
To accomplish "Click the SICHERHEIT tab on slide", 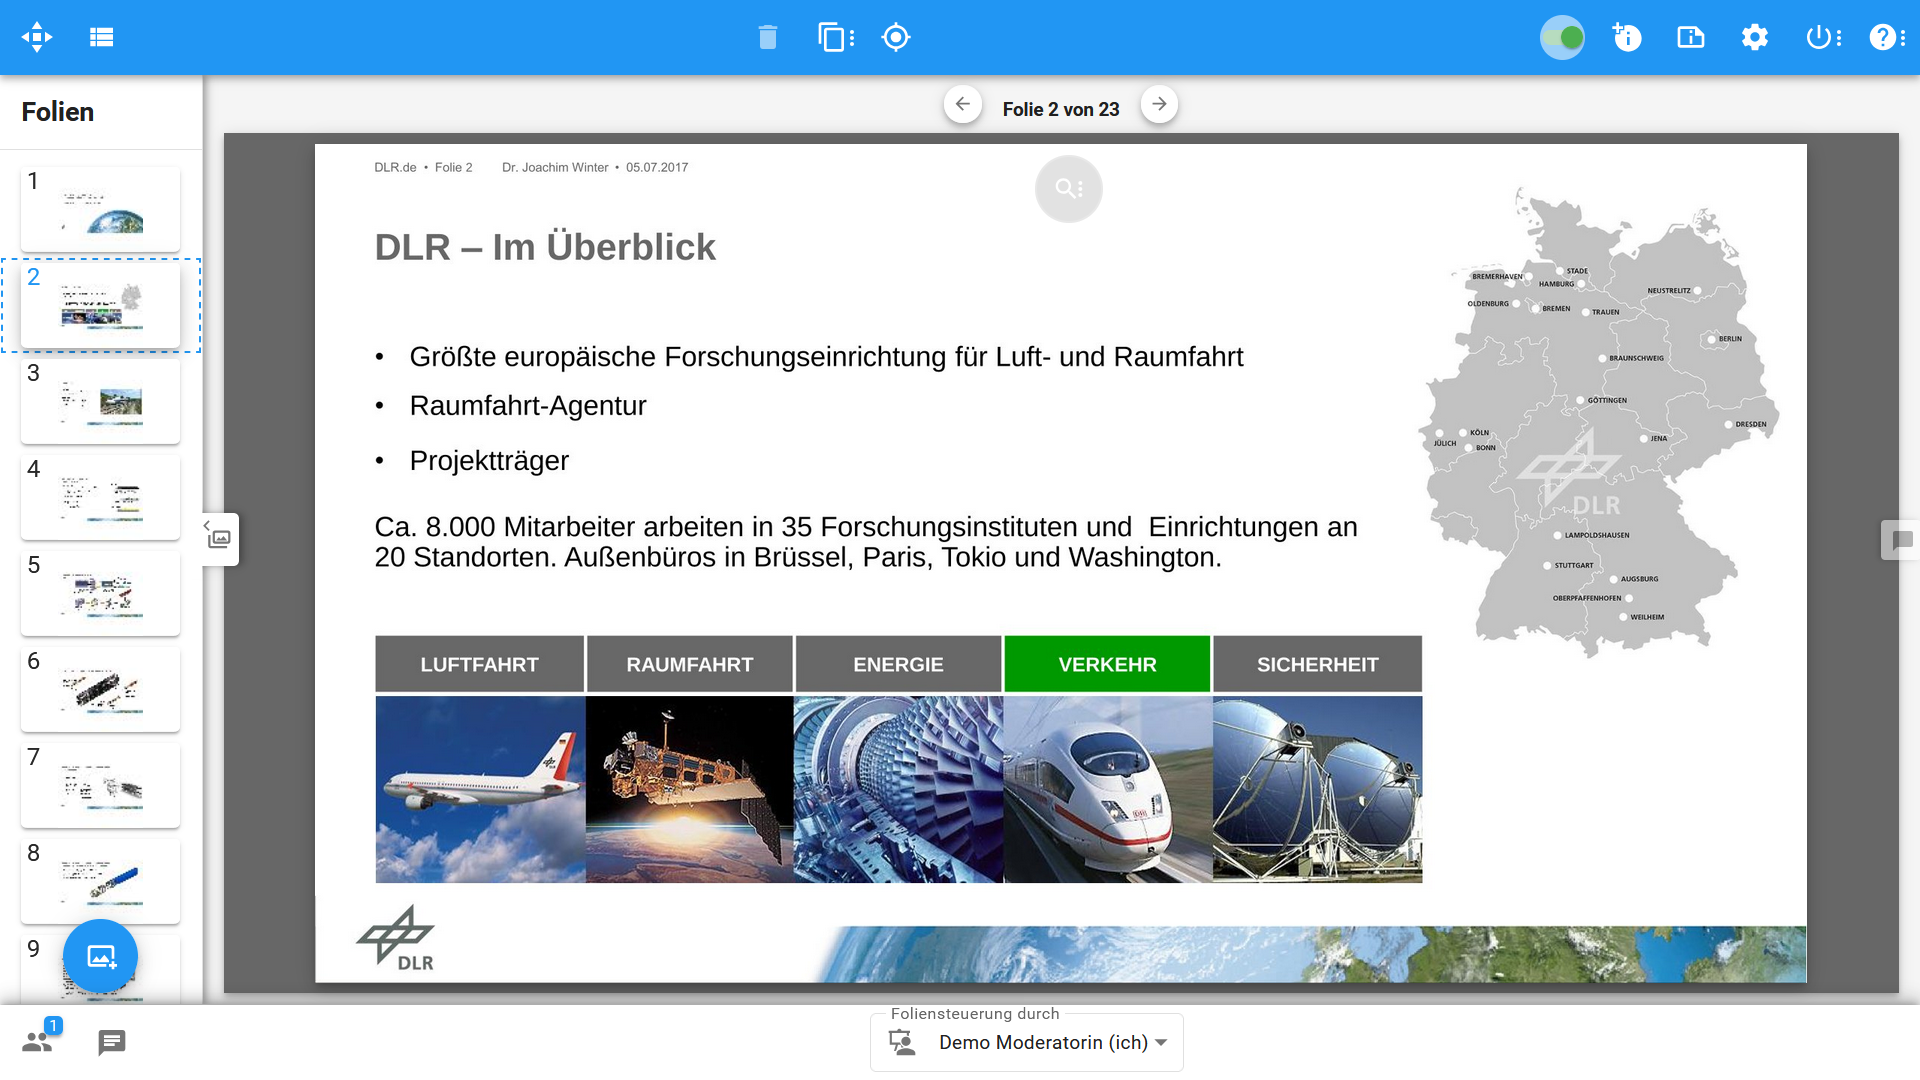I will (1317, 664).
